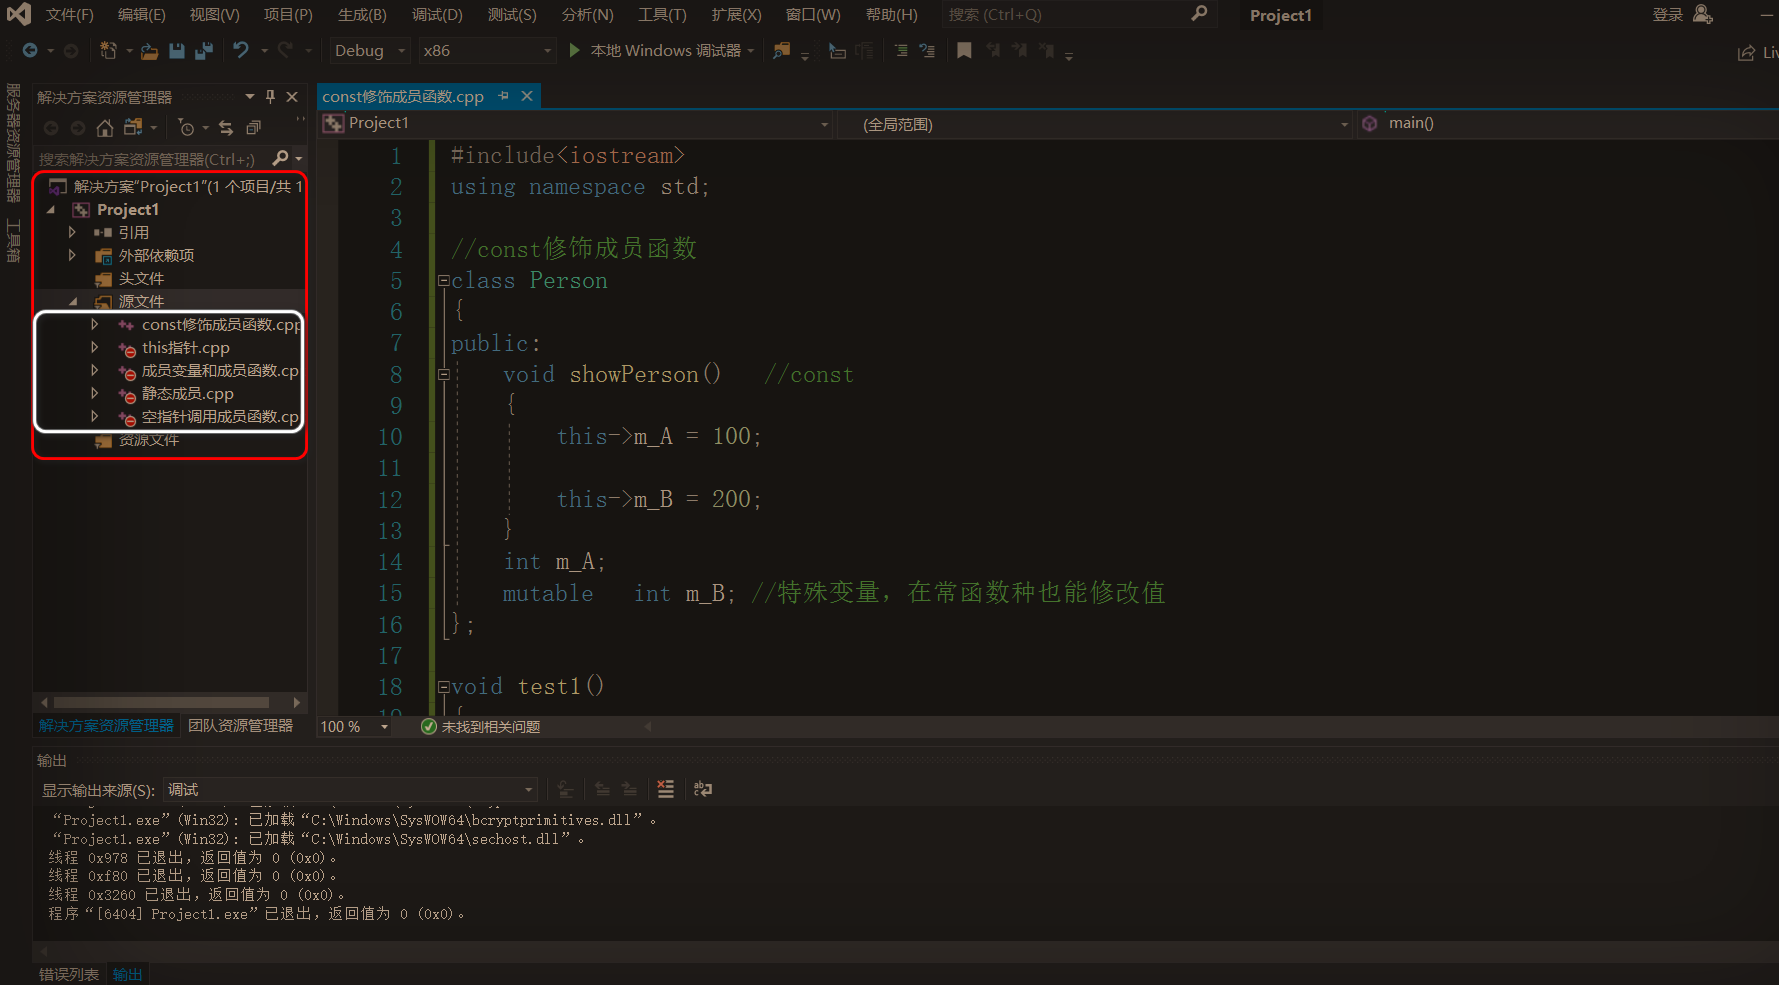The image size is (1779, 985).
Task: Switch to the 错误列表 tab
Action: click(69, 974)
